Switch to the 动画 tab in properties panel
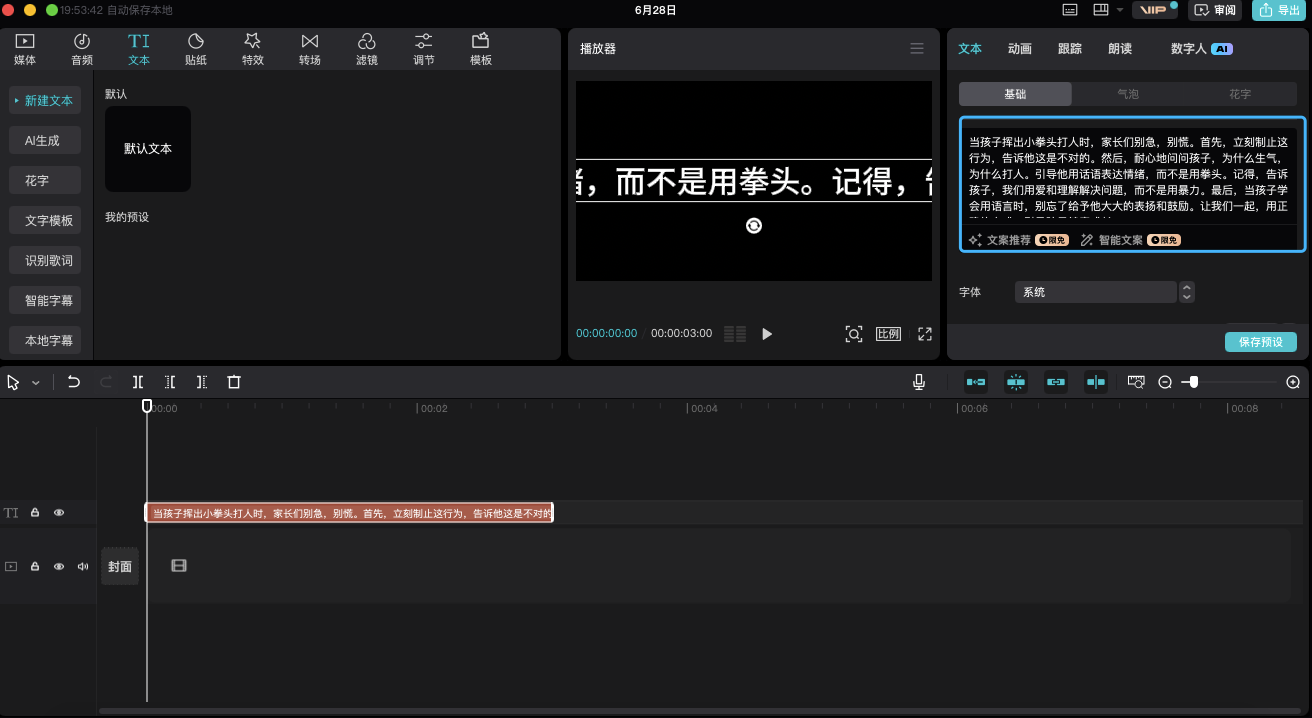This screenshot has width=1312, height=718. click(x=1020, y=48)
